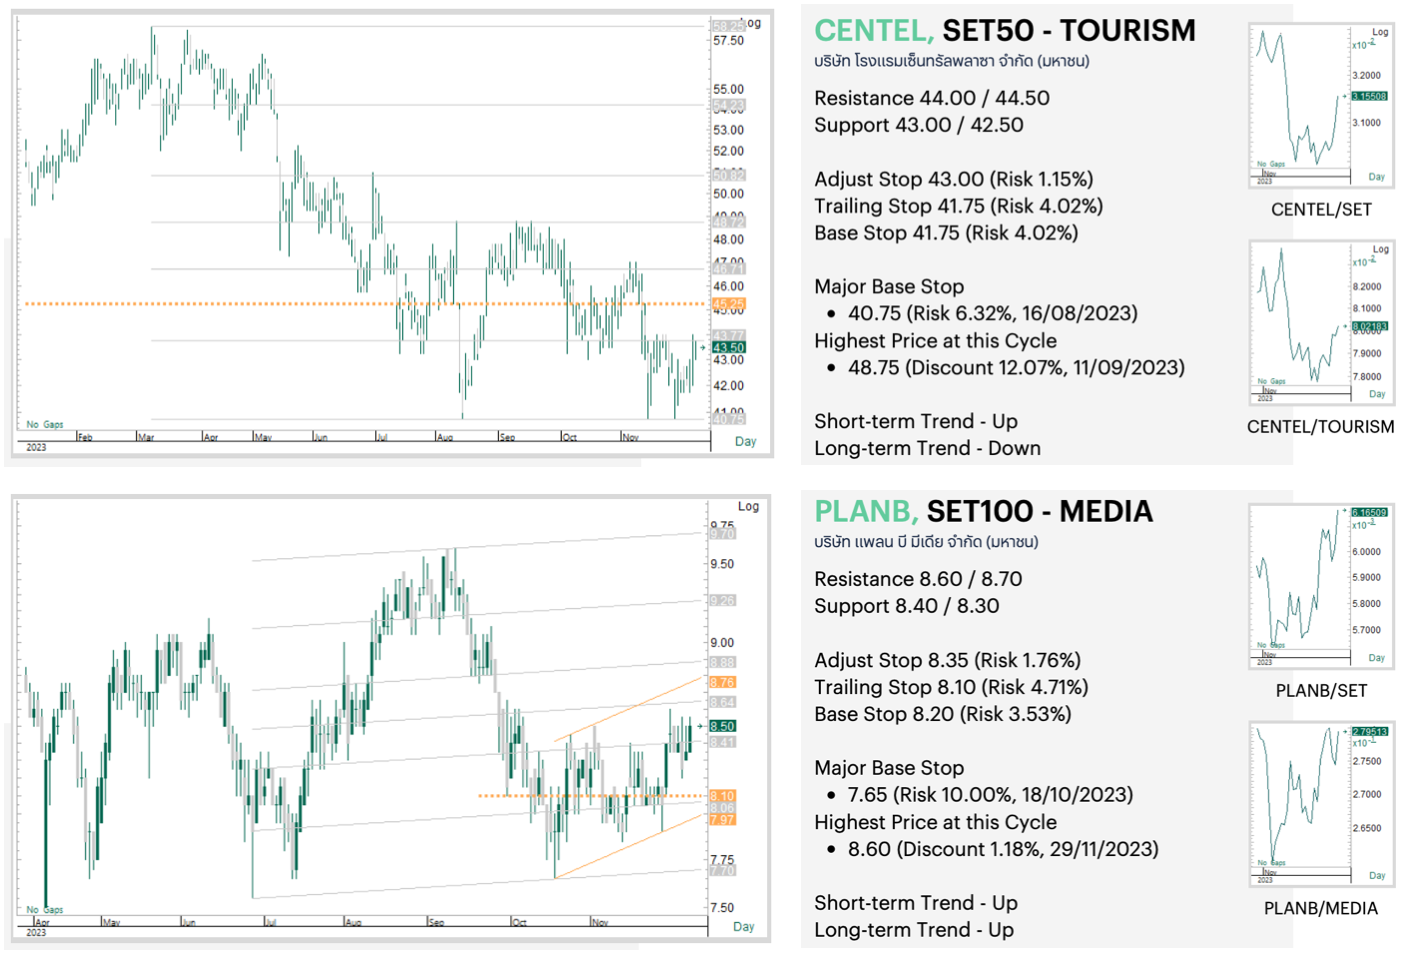Click the 'CENTEL/TOURISM' caption
Screen dimensions: 1412x962
[x=1320, y=427]
